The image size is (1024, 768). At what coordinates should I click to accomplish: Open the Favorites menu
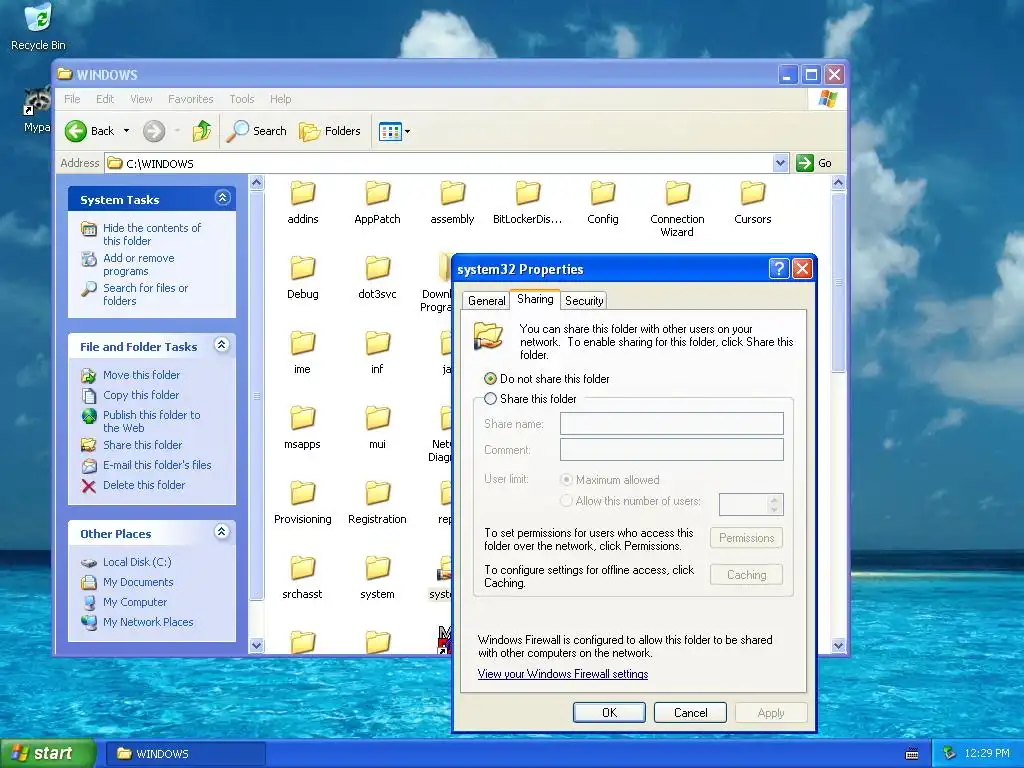pyautogui.click(x=190, y=99)
